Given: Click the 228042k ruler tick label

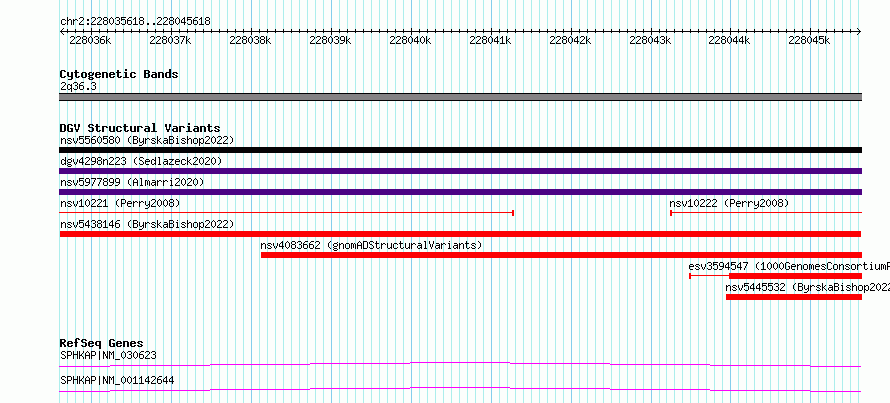Looking at the screenshot, I should 571,40.
